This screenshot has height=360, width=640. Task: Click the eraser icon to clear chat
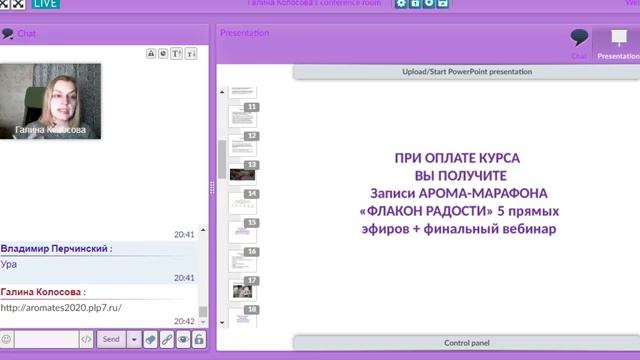150,339
